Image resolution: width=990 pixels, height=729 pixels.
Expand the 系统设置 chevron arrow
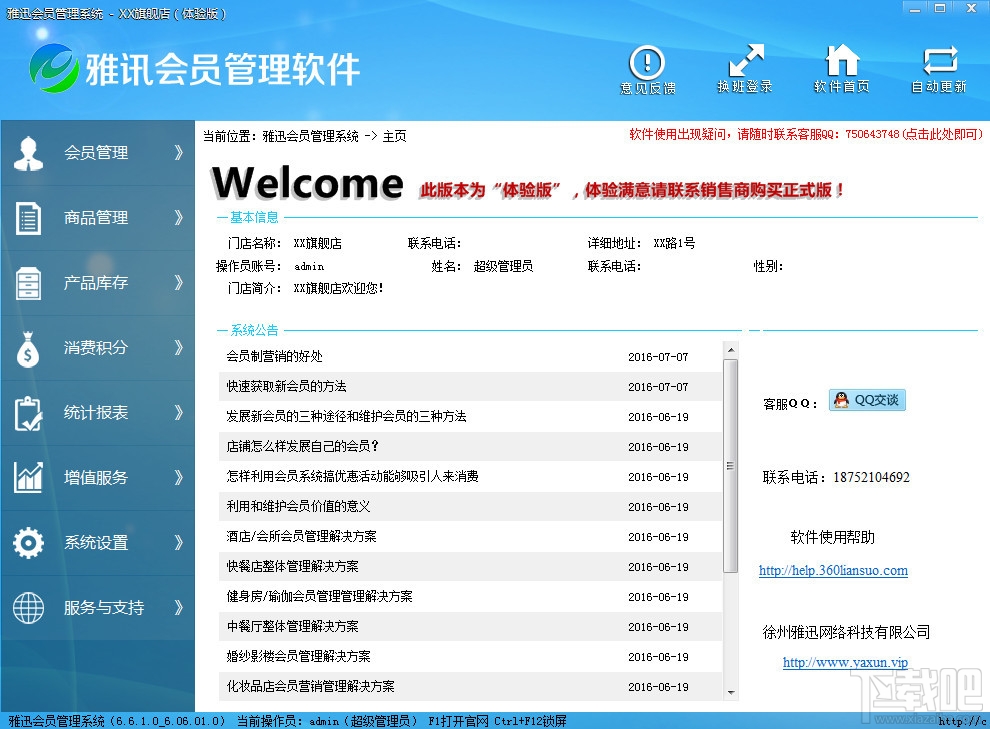(179, 543)
